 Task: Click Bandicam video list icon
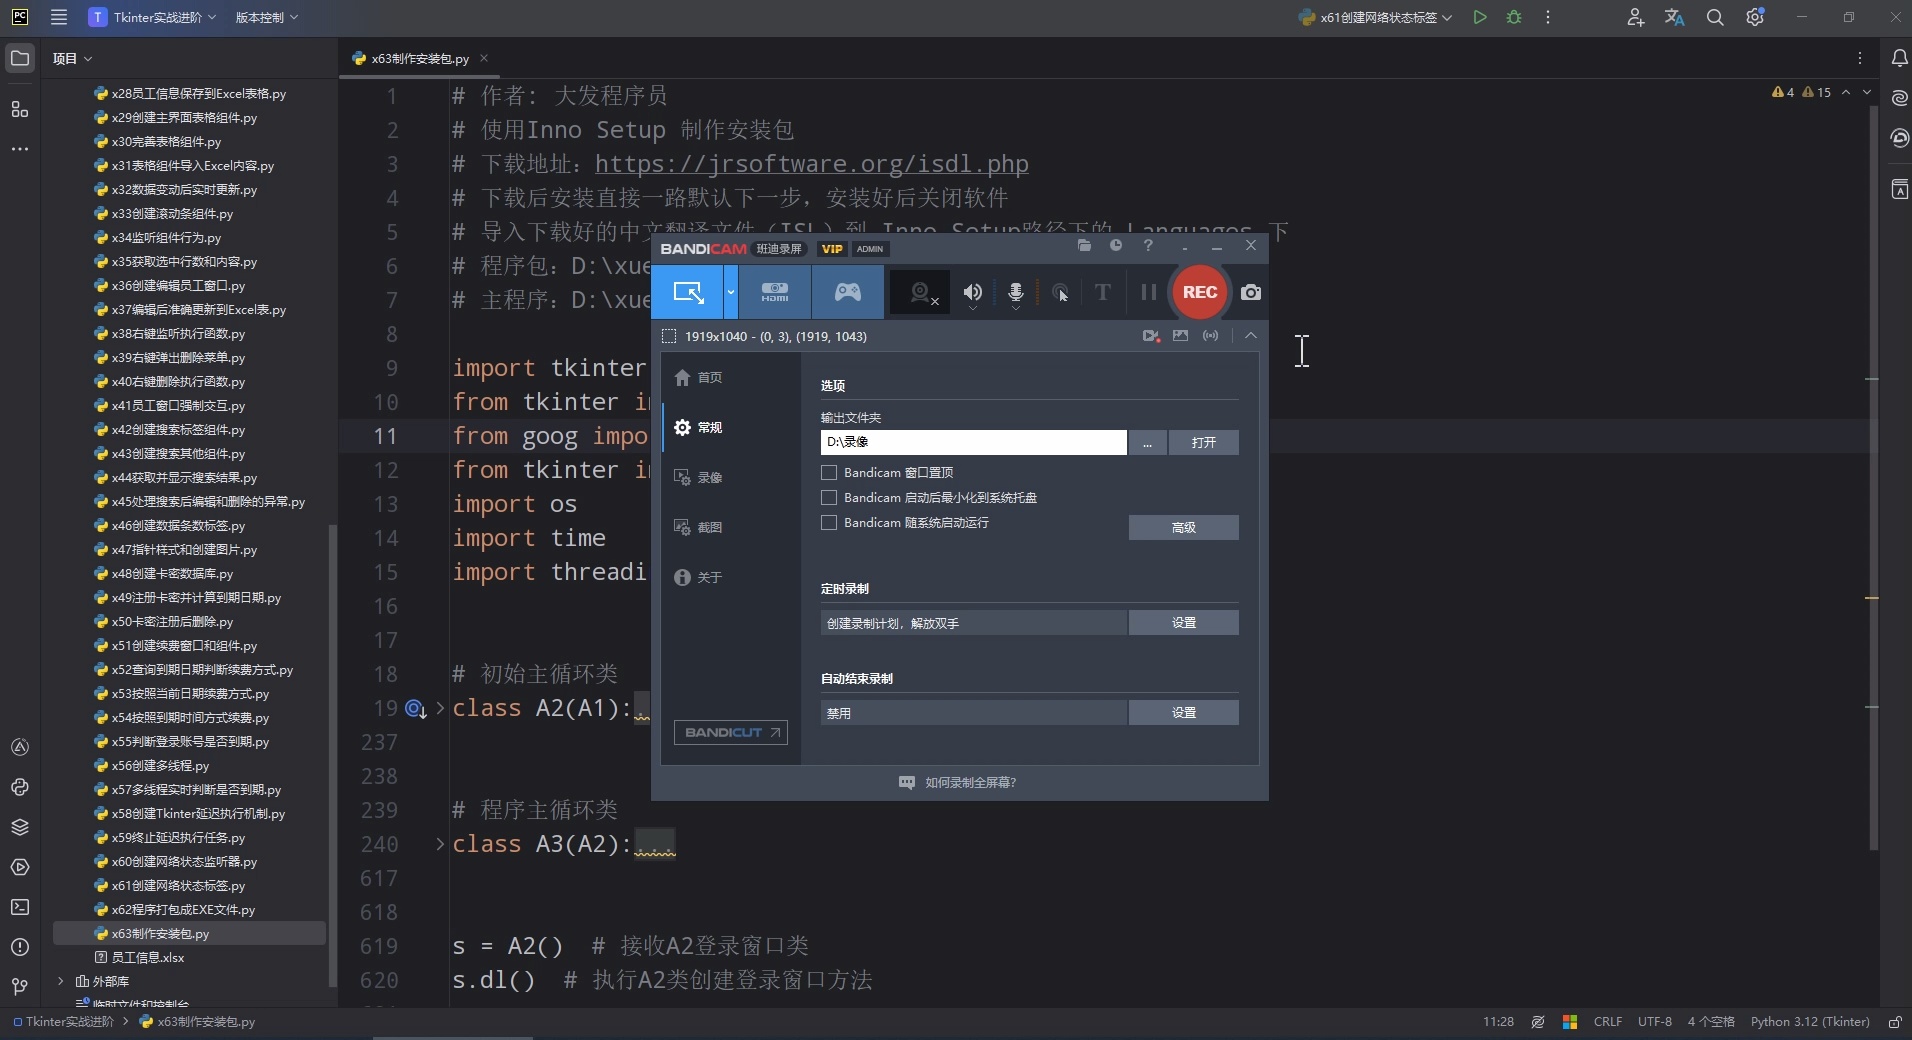[1151, 336]
